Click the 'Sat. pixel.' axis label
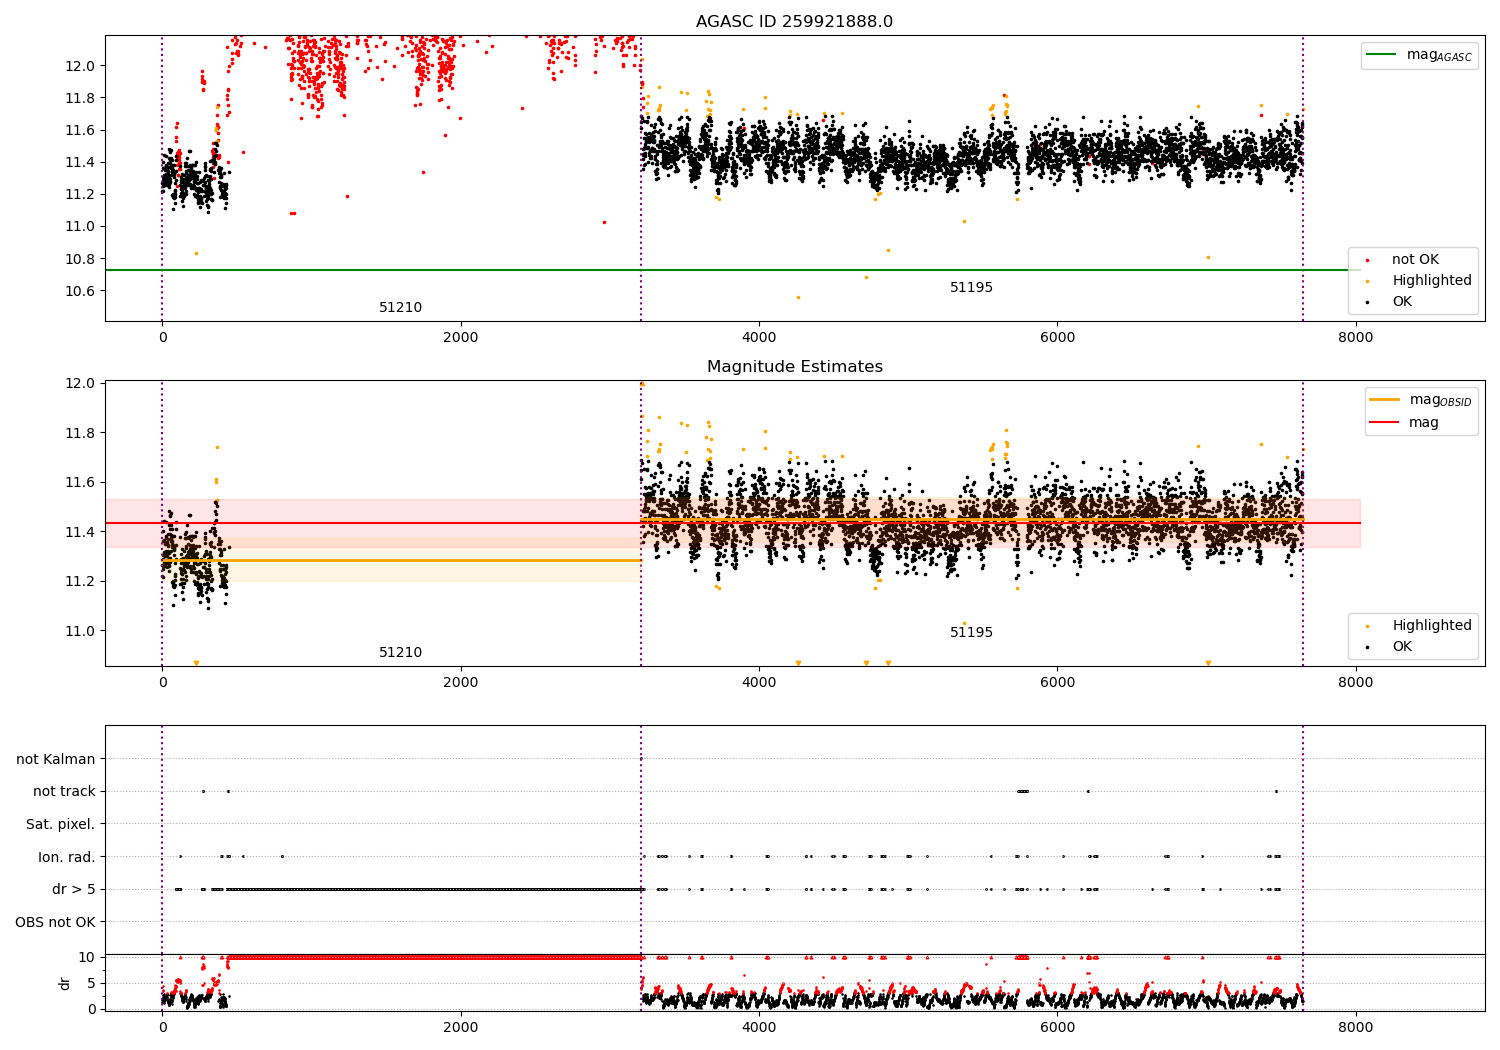Image resolution: width=1500 pixels, height=1050 pixels. click(x=60, y=824)
